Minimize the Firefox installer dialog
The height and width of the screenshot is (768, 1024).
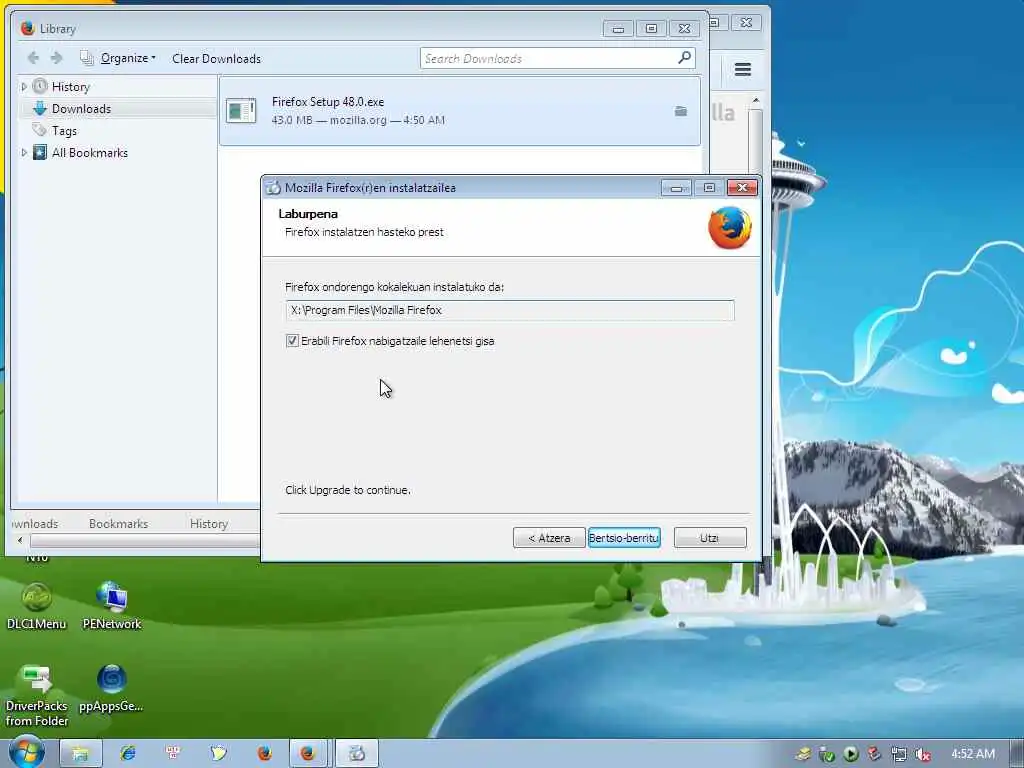[676, 188]
